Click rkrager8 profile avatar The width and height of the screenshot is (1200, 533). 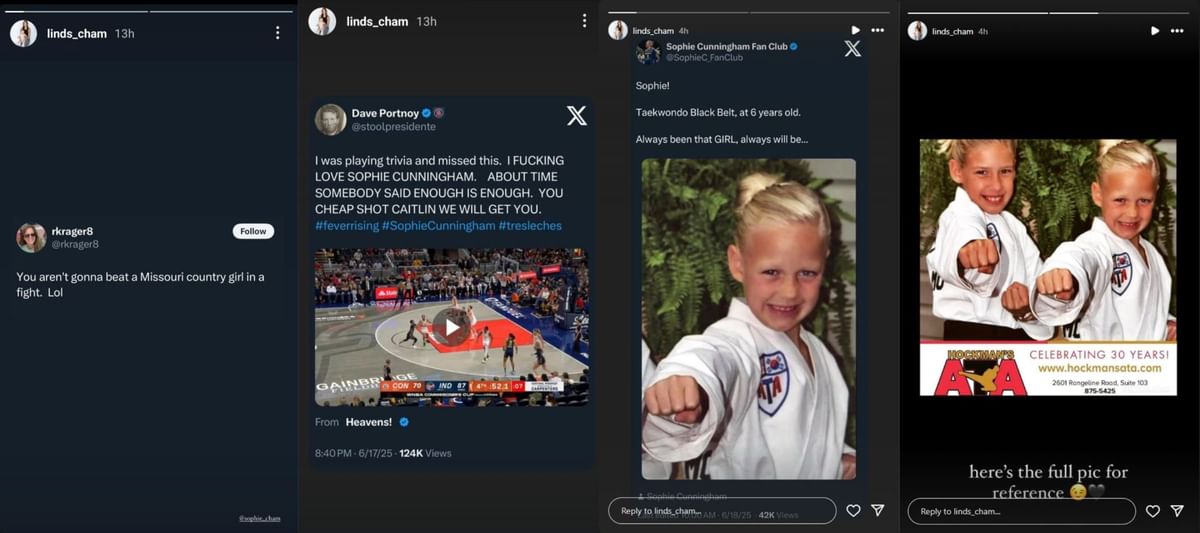click(31, 238)
